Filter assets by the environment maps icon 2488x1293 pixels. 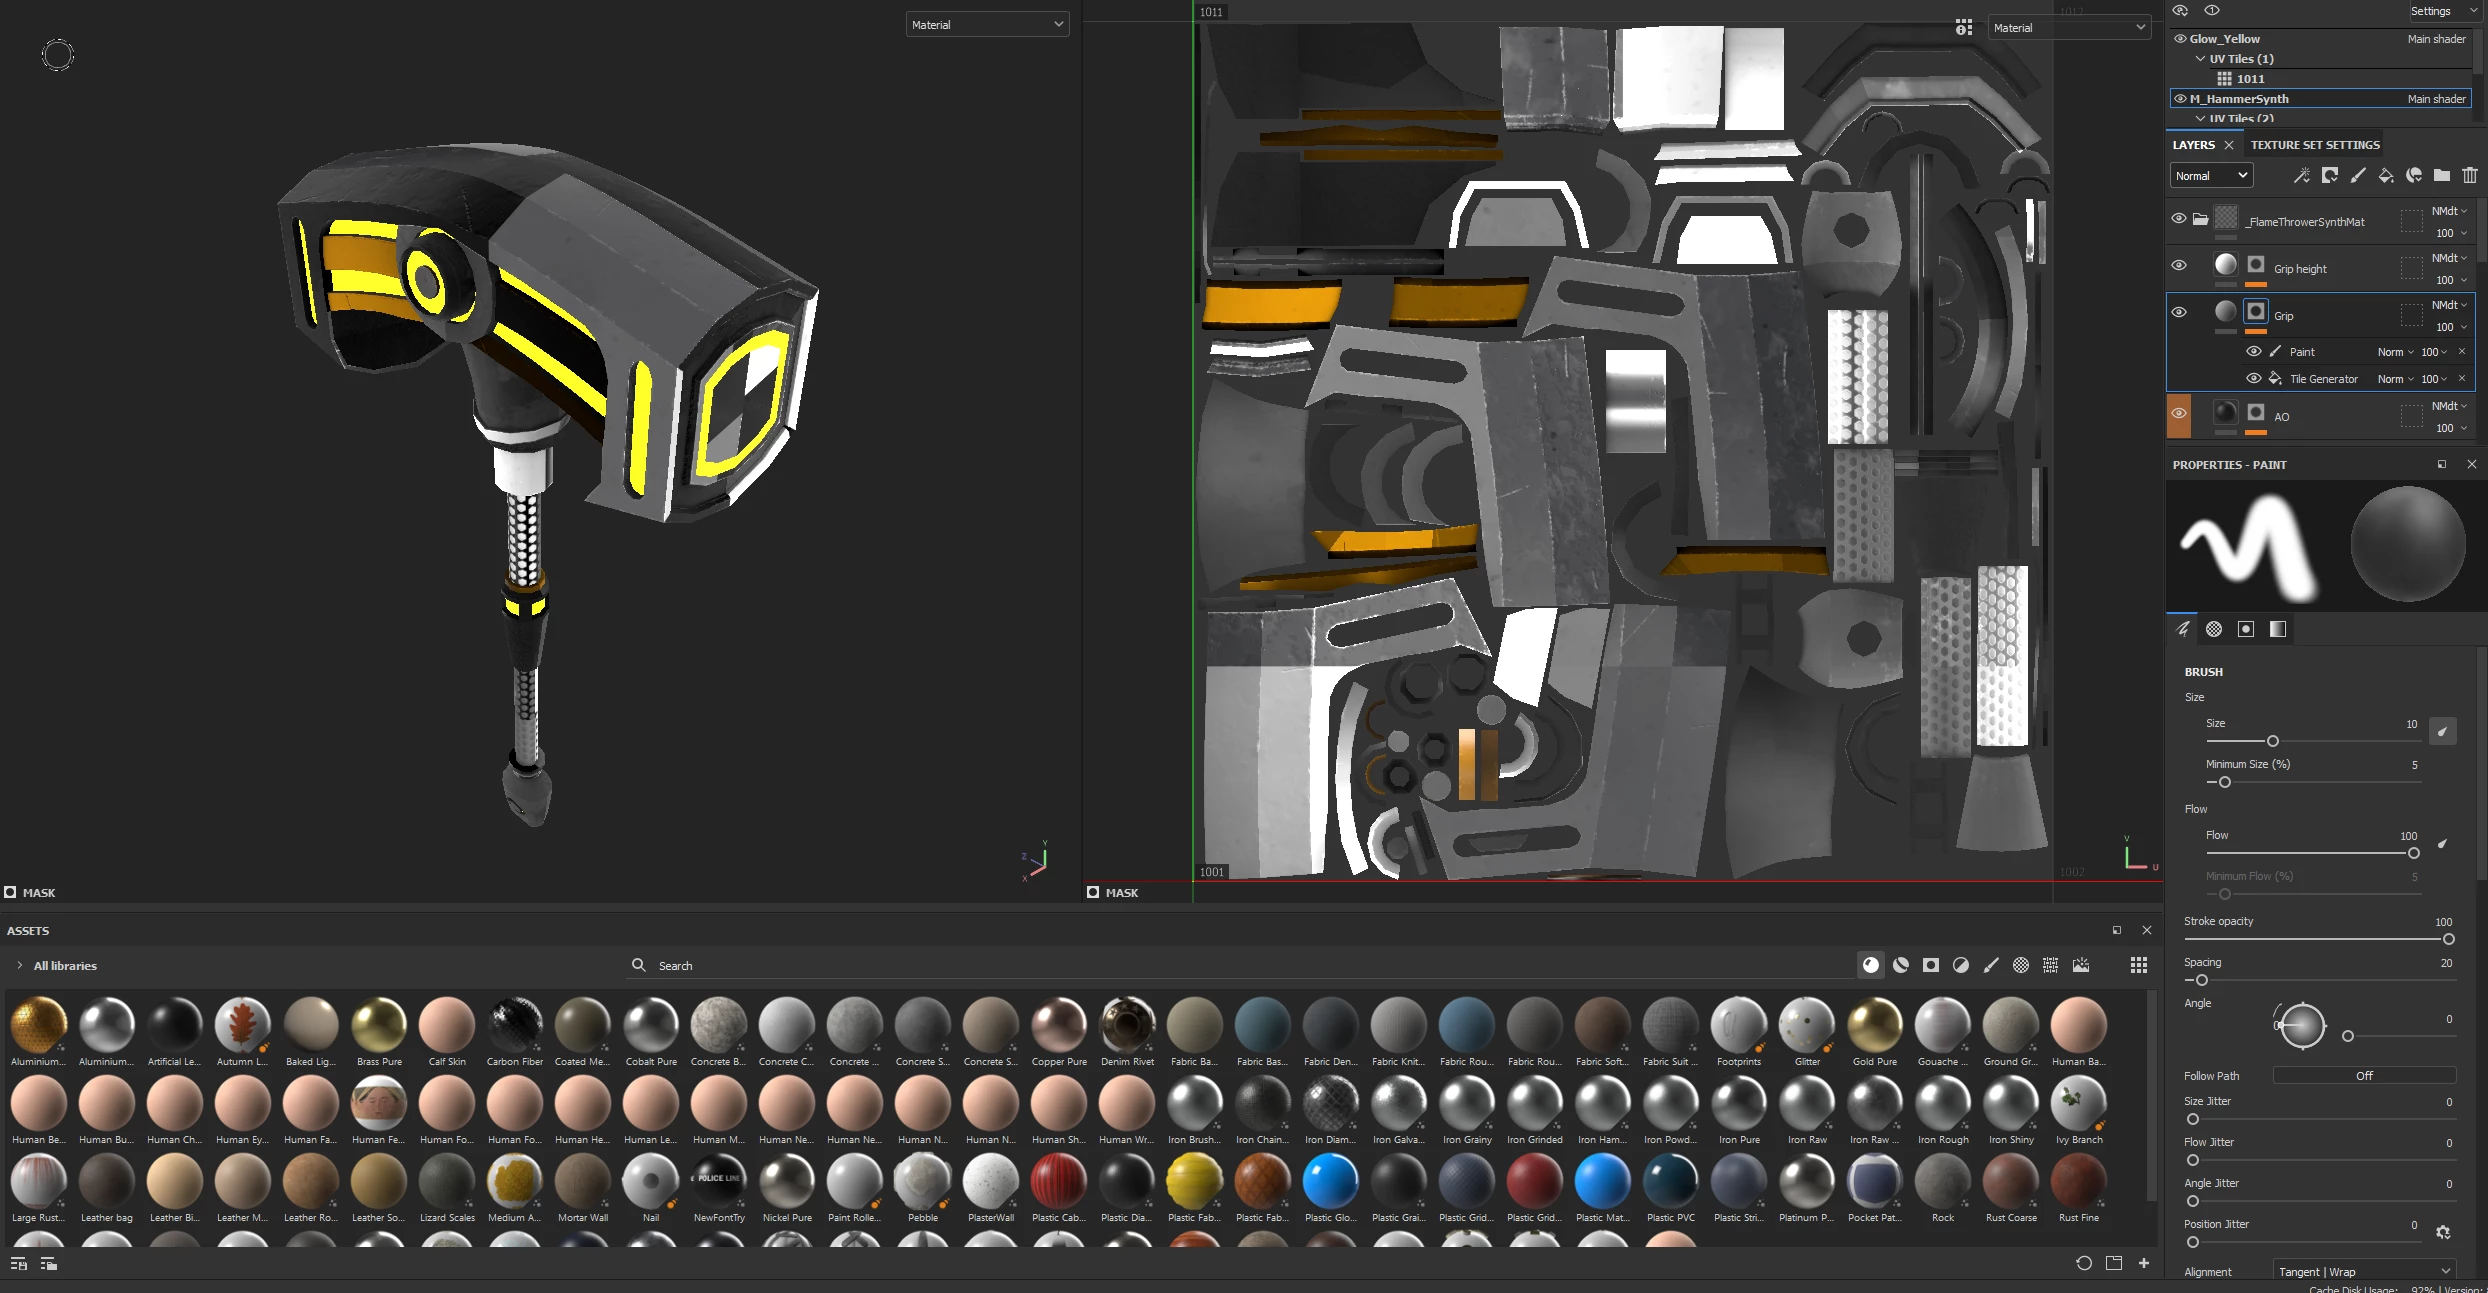[2081, 965]
